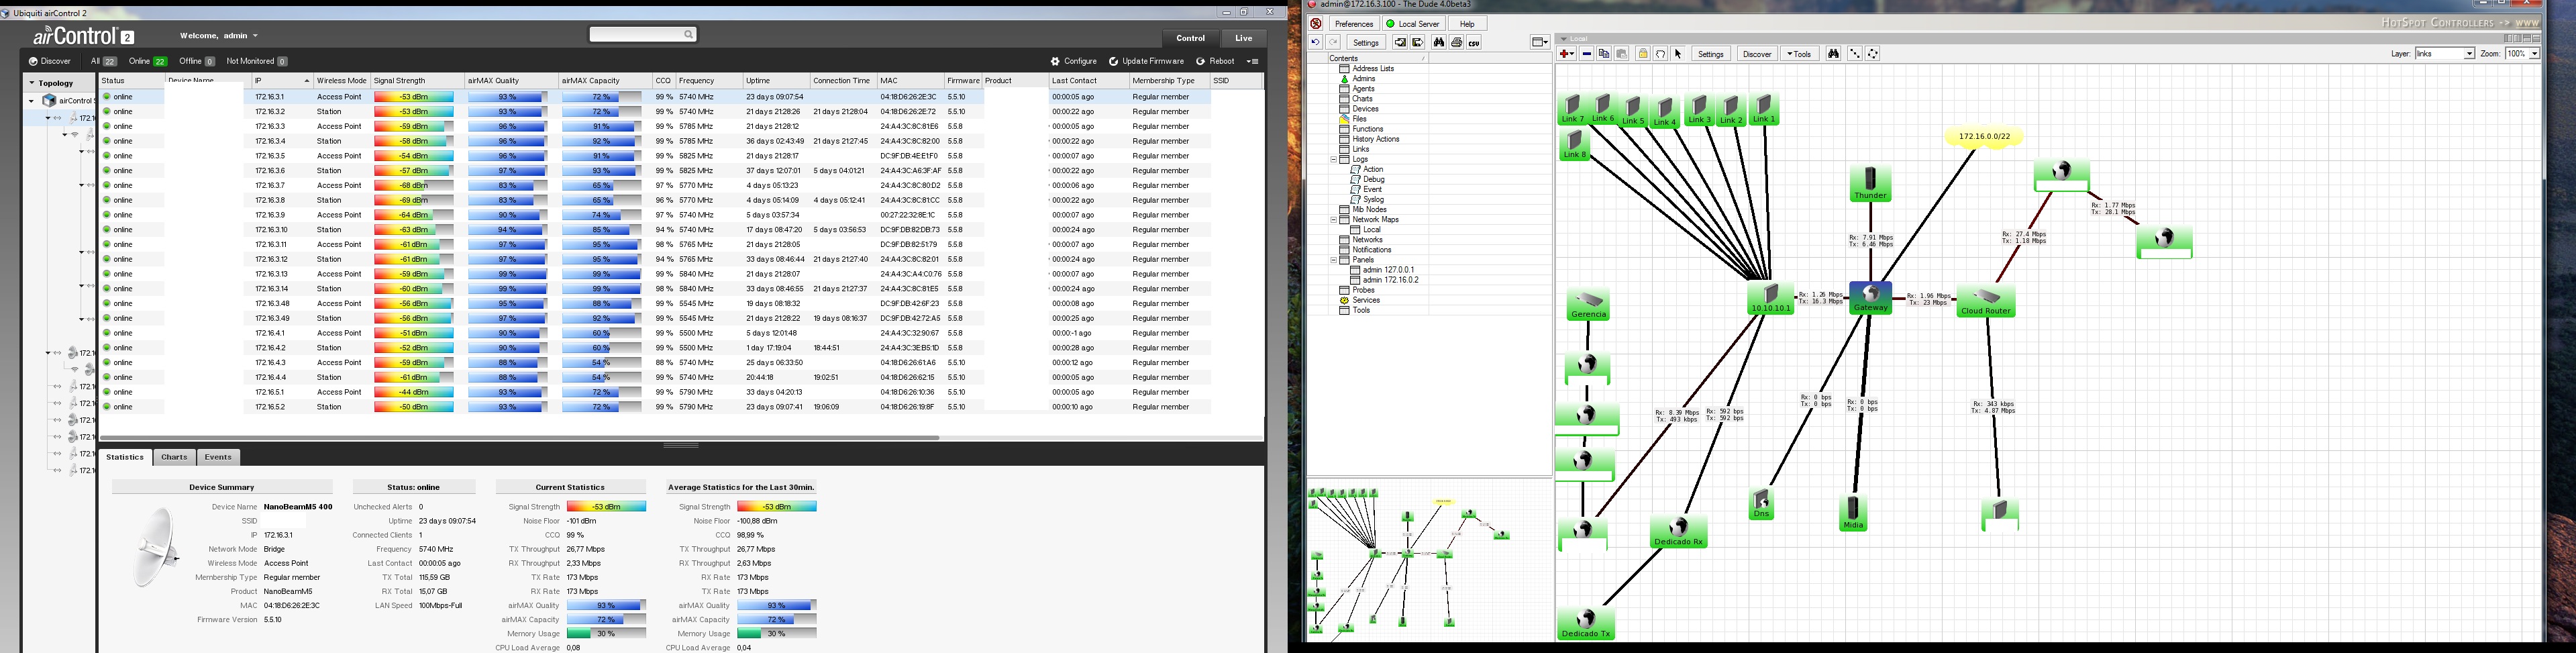Viewport: 2576px width, 653px height.
Task: Click the Gateway device on the map
Action: tap(1870, 298)
